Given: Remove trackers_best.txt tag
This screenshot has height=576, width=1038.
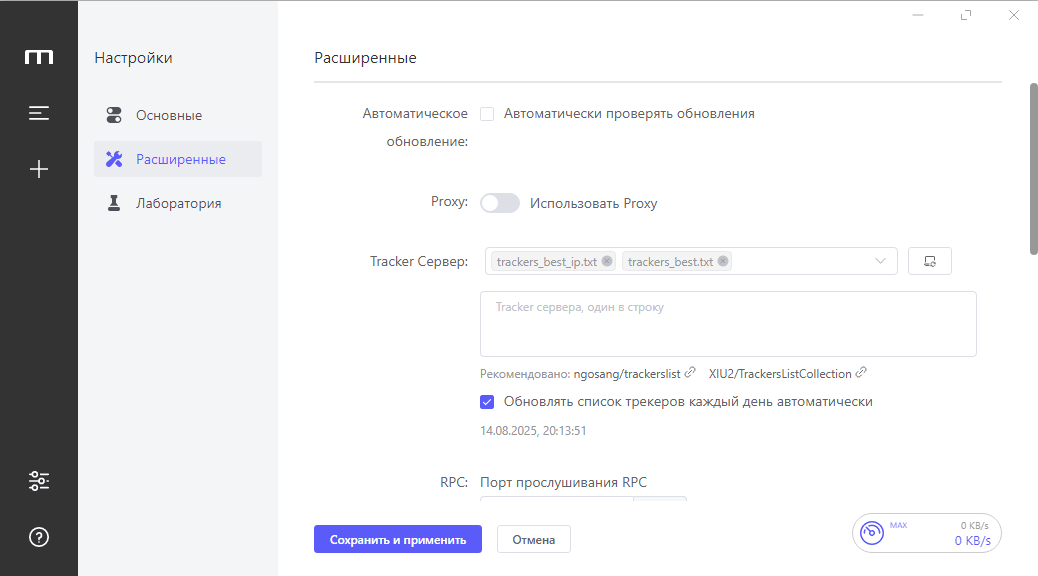Looking at the screenshot, I should (723, 261).
